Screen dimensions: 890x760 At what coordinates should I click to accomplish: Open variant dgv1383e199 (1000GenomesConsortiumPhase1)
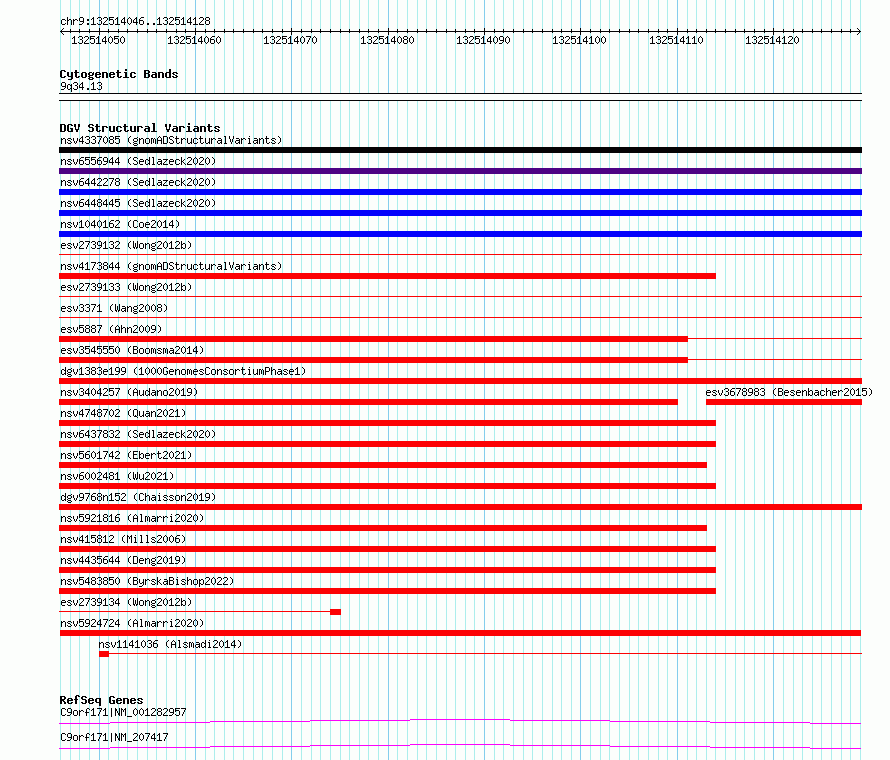[183, 371]
